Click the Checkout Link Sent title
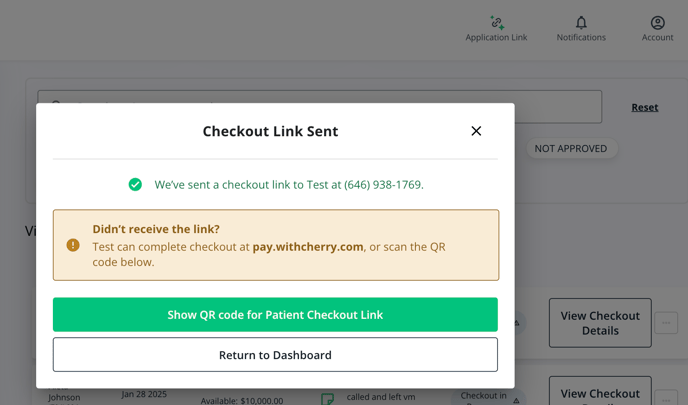 point(270,131)
